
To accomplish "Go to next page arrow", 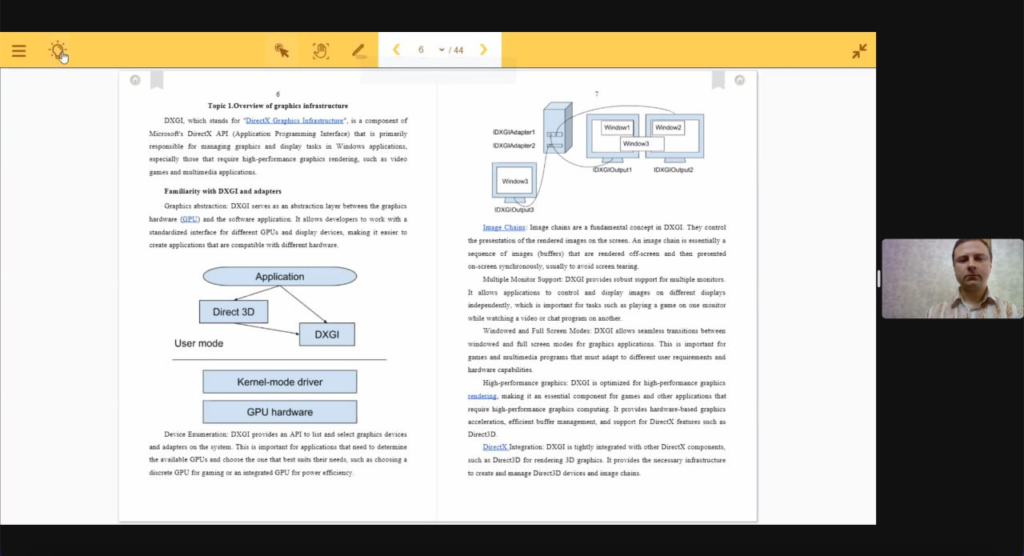I will 483,50.
